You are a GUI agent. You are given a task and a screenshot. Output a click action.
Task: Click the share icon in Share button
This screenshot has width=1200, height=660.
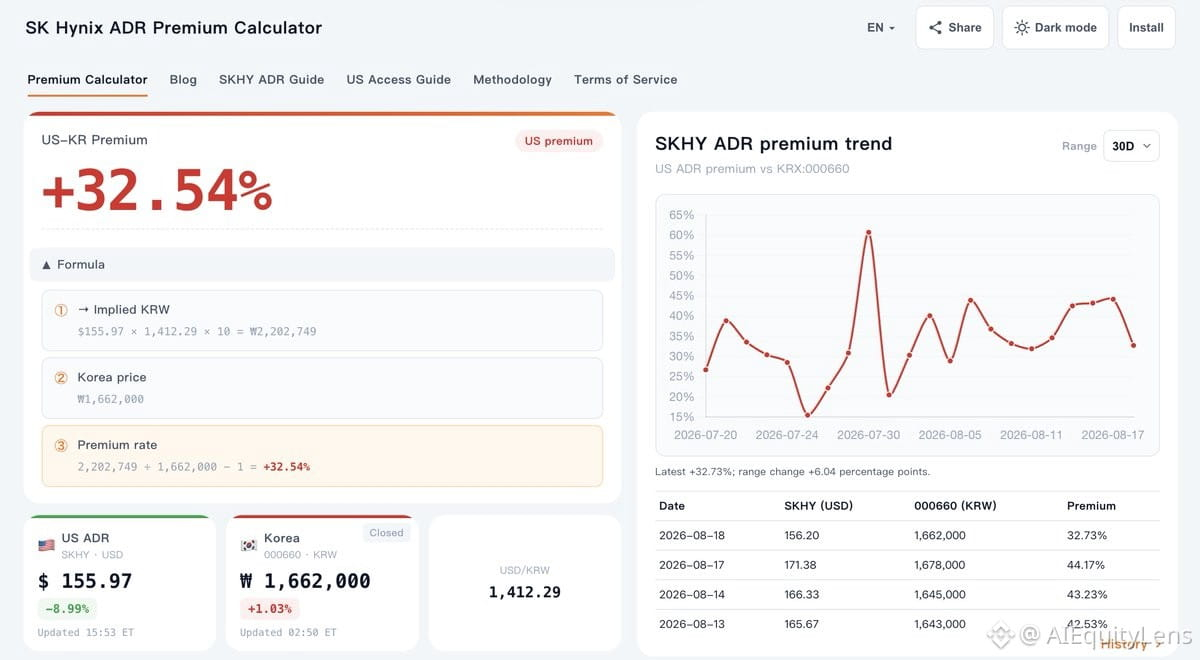coord(935,28)
